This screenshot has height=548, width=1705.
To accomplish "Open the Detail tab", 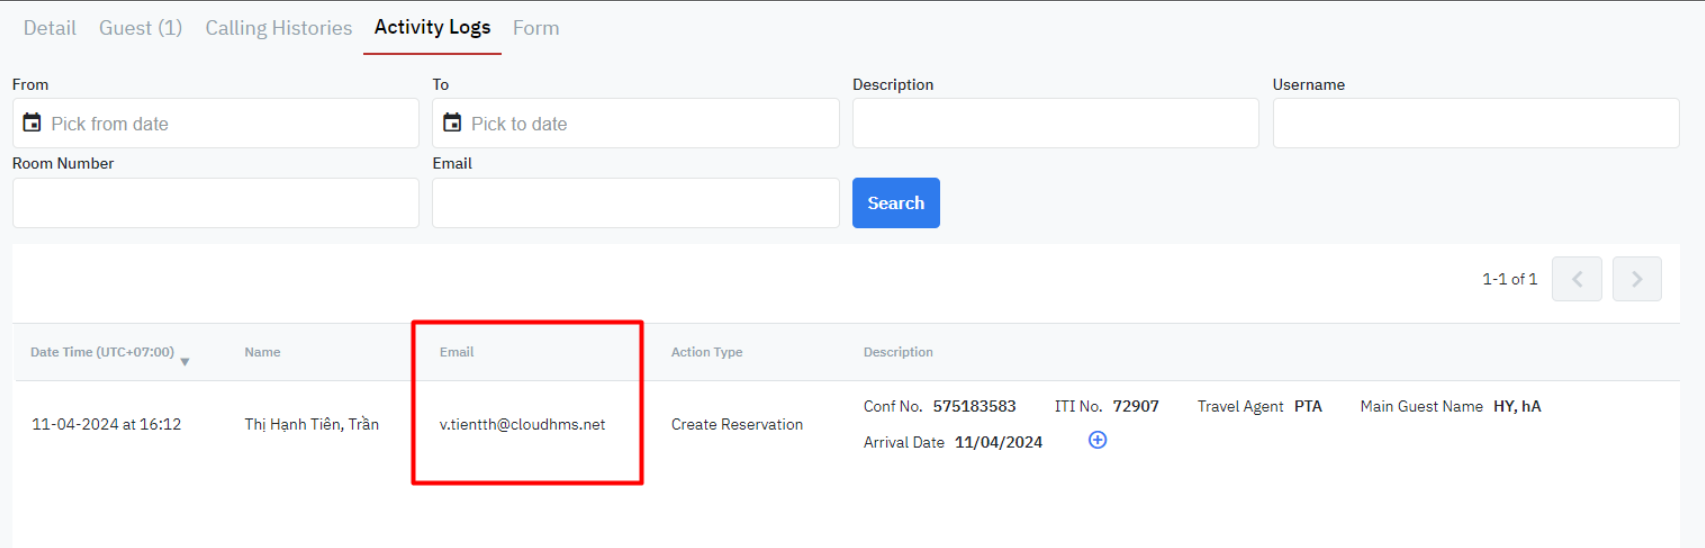I will pos(49,28).
